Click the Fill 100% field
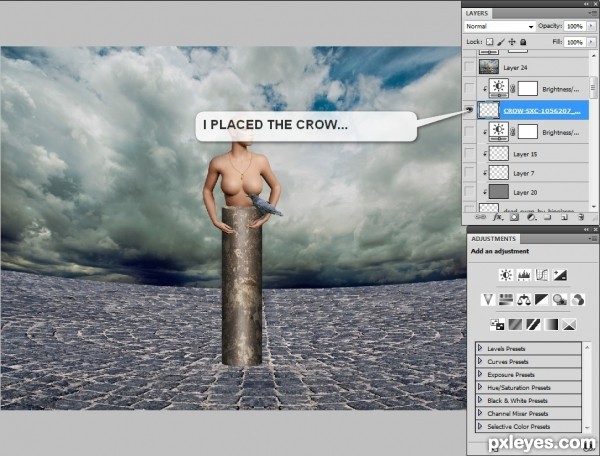 575,42
